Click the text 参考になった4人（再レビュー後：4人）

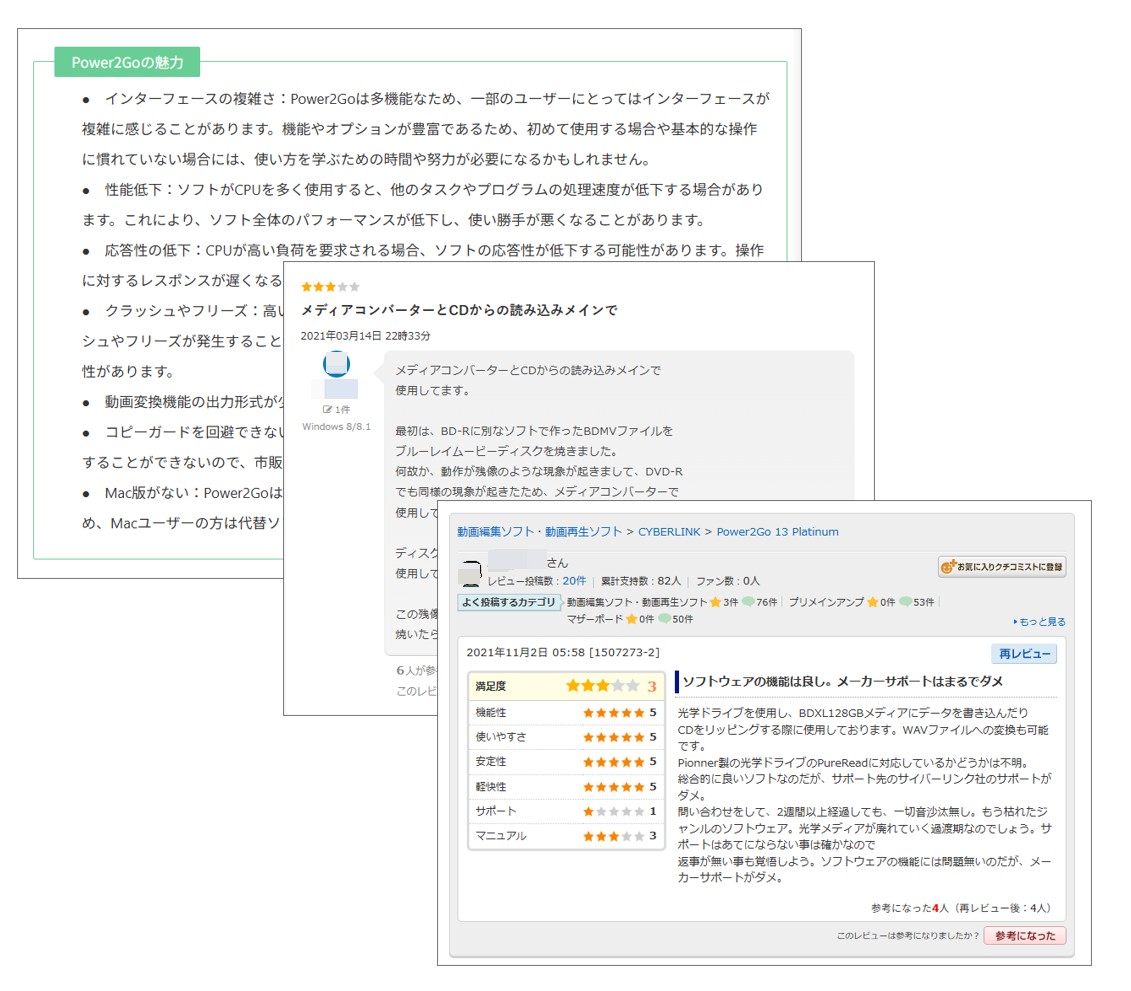[x=963, y=908]
